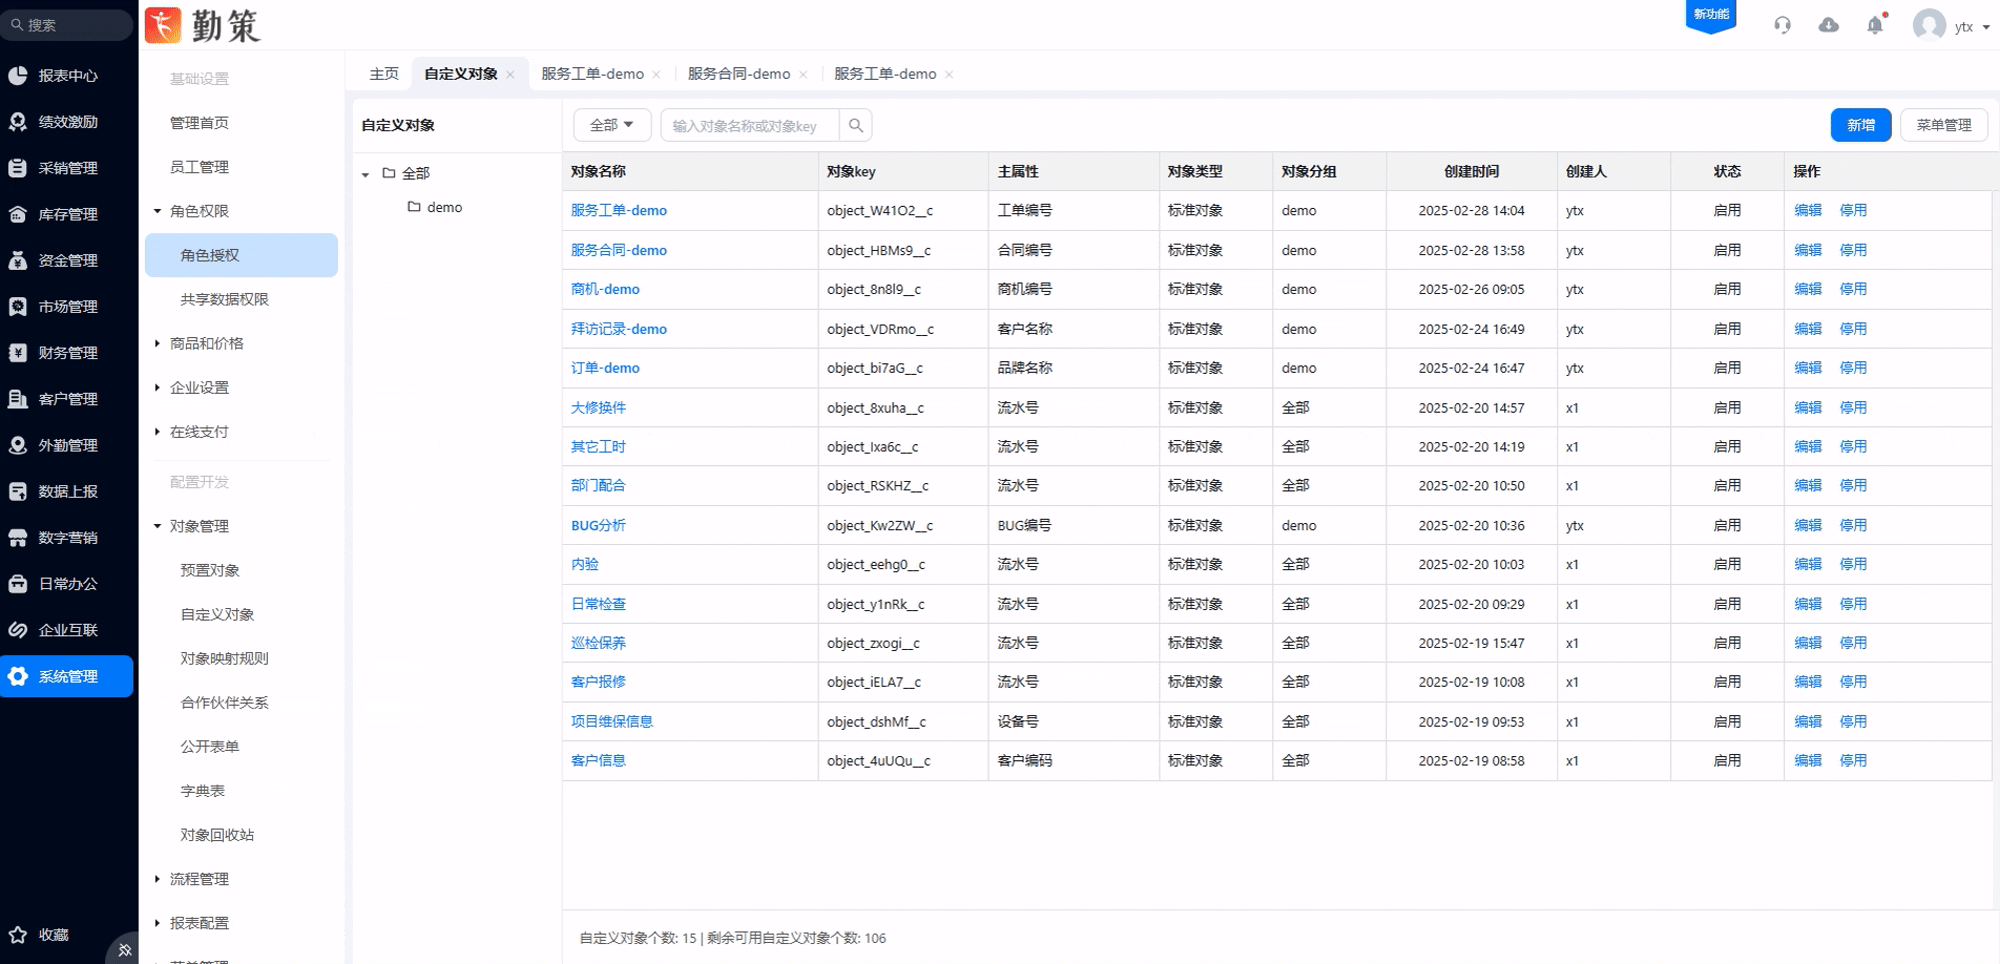Open 日常办公 sidebar icon

[x=18, y=583]
